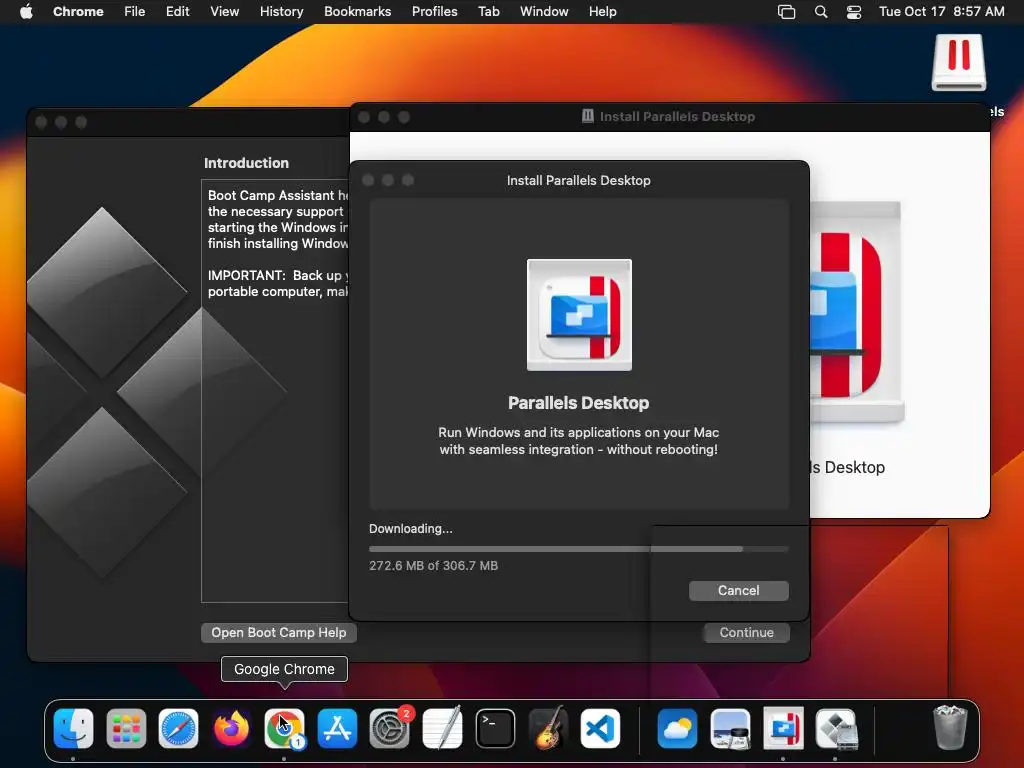Open System Settings with badge in Dock
This screenshot has height=768, width=1024.
tap(390, 728)
